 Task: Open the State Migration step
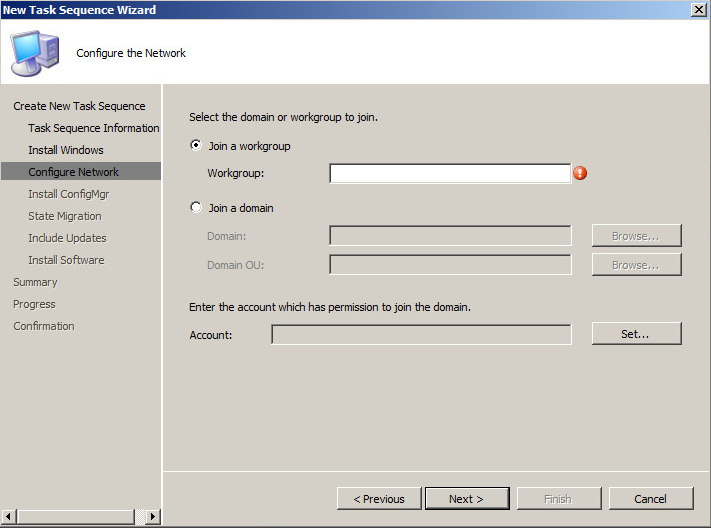[65, 216]
